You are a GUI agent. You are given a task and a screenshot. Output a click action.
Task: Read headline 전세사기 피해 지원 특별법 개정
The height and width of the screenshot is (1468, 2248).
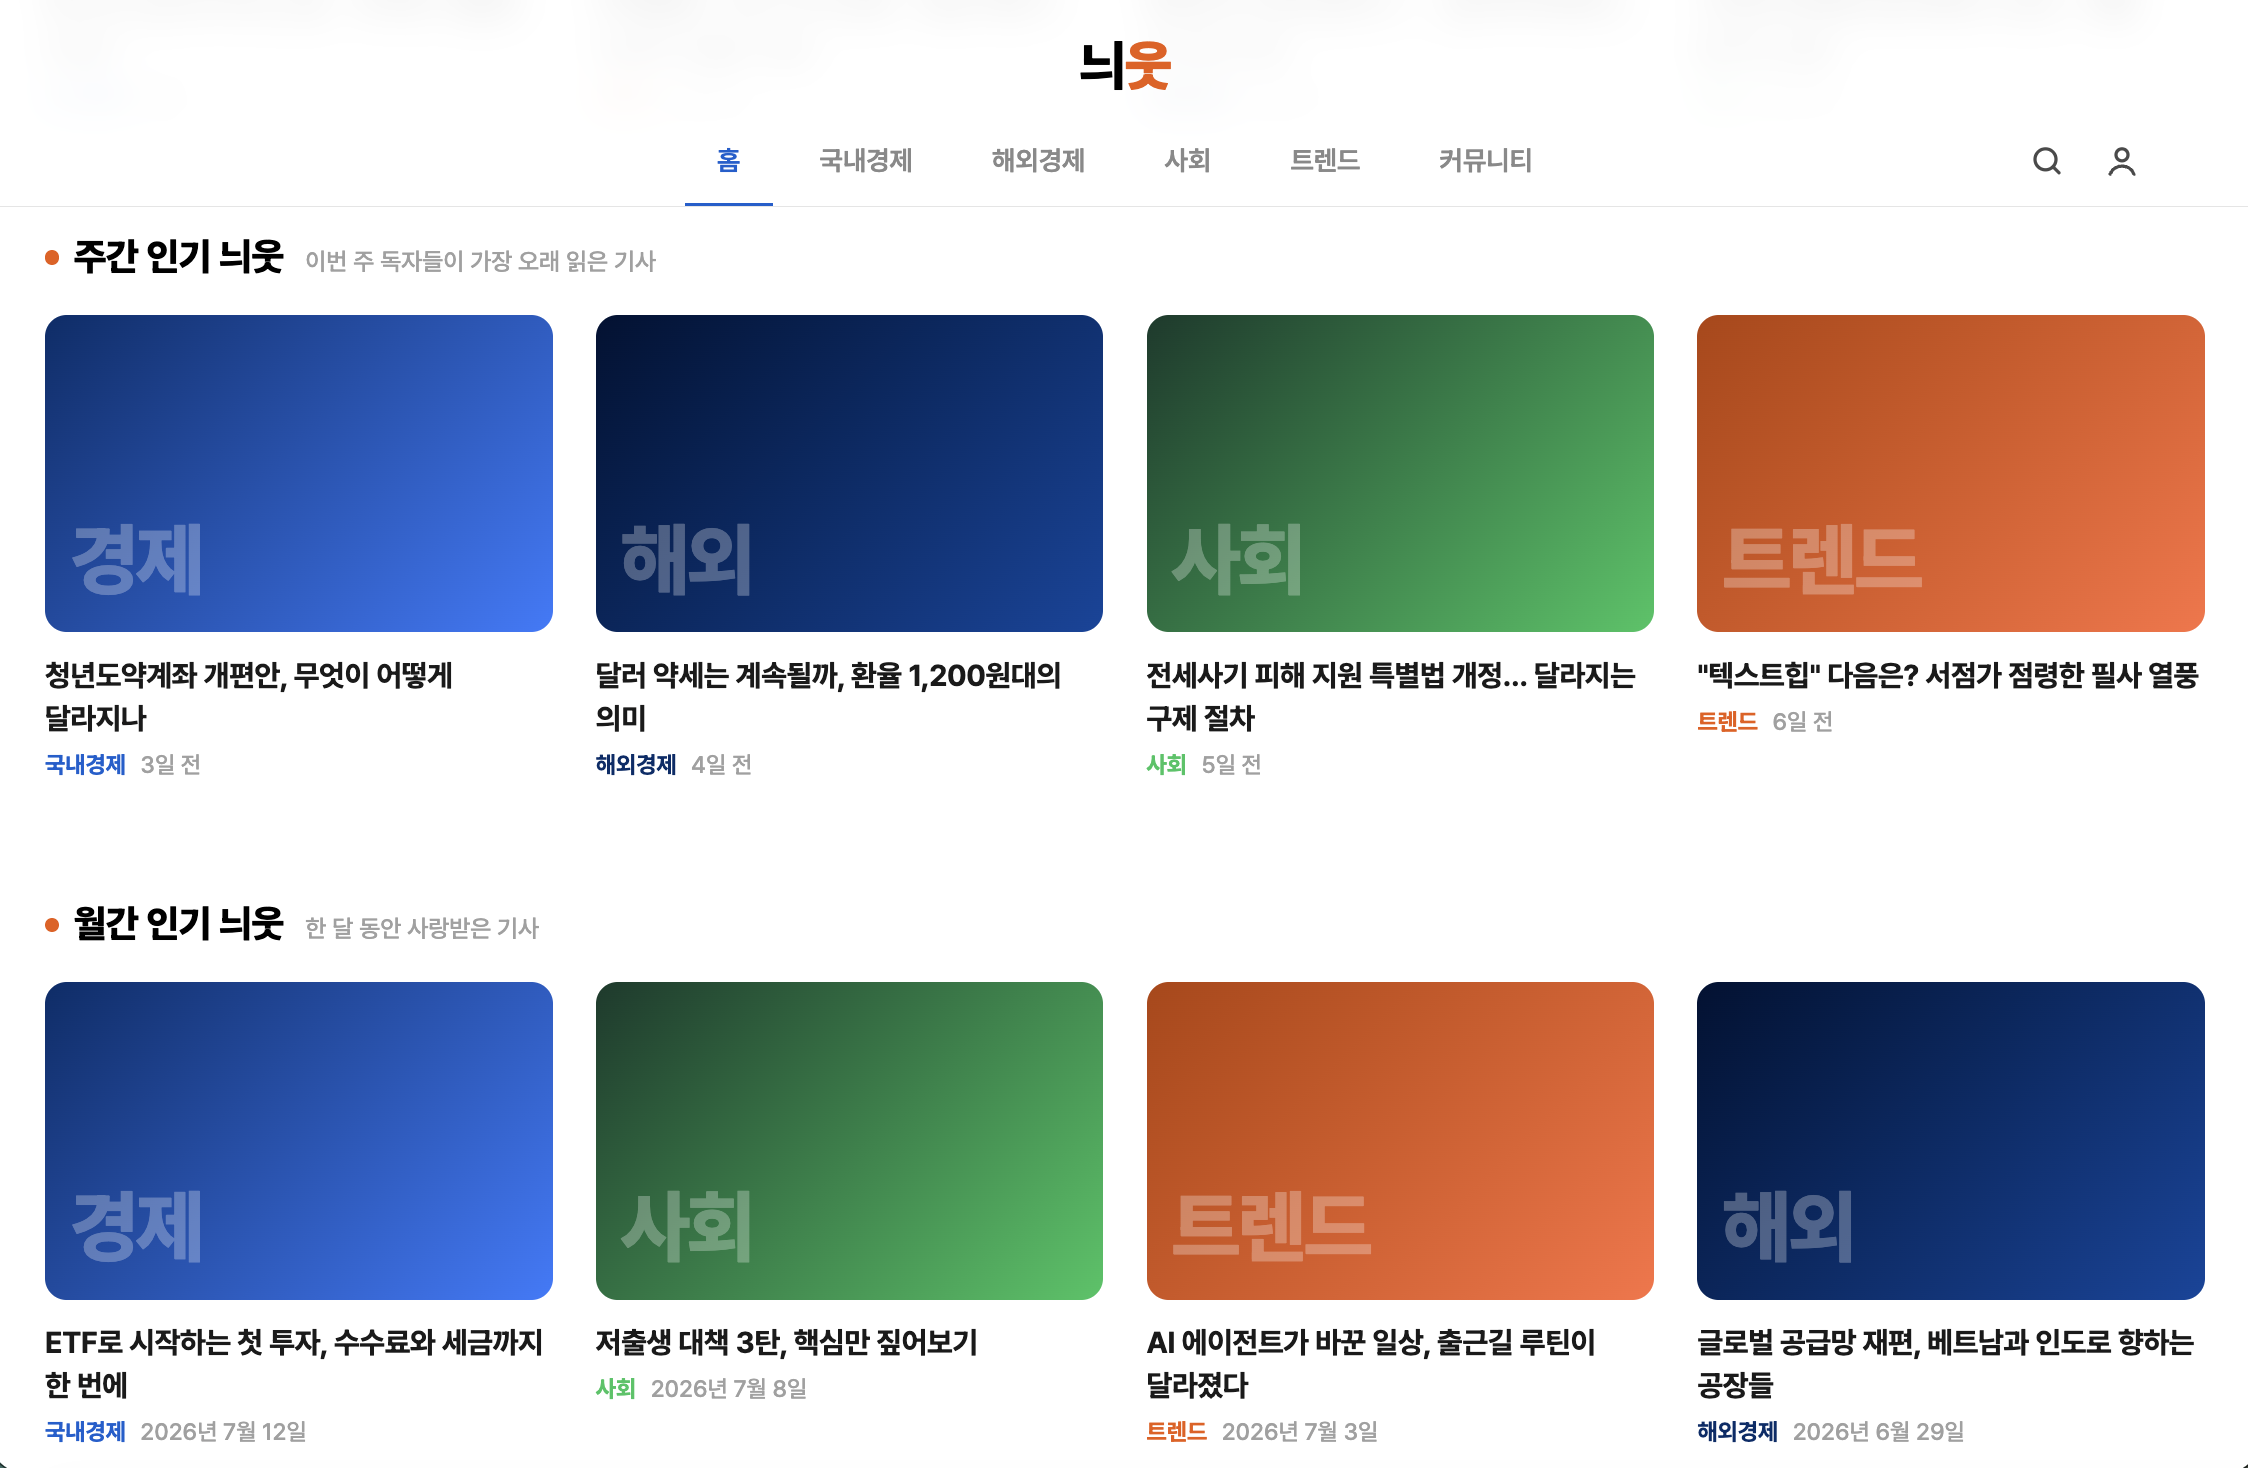pos(1391,696)
